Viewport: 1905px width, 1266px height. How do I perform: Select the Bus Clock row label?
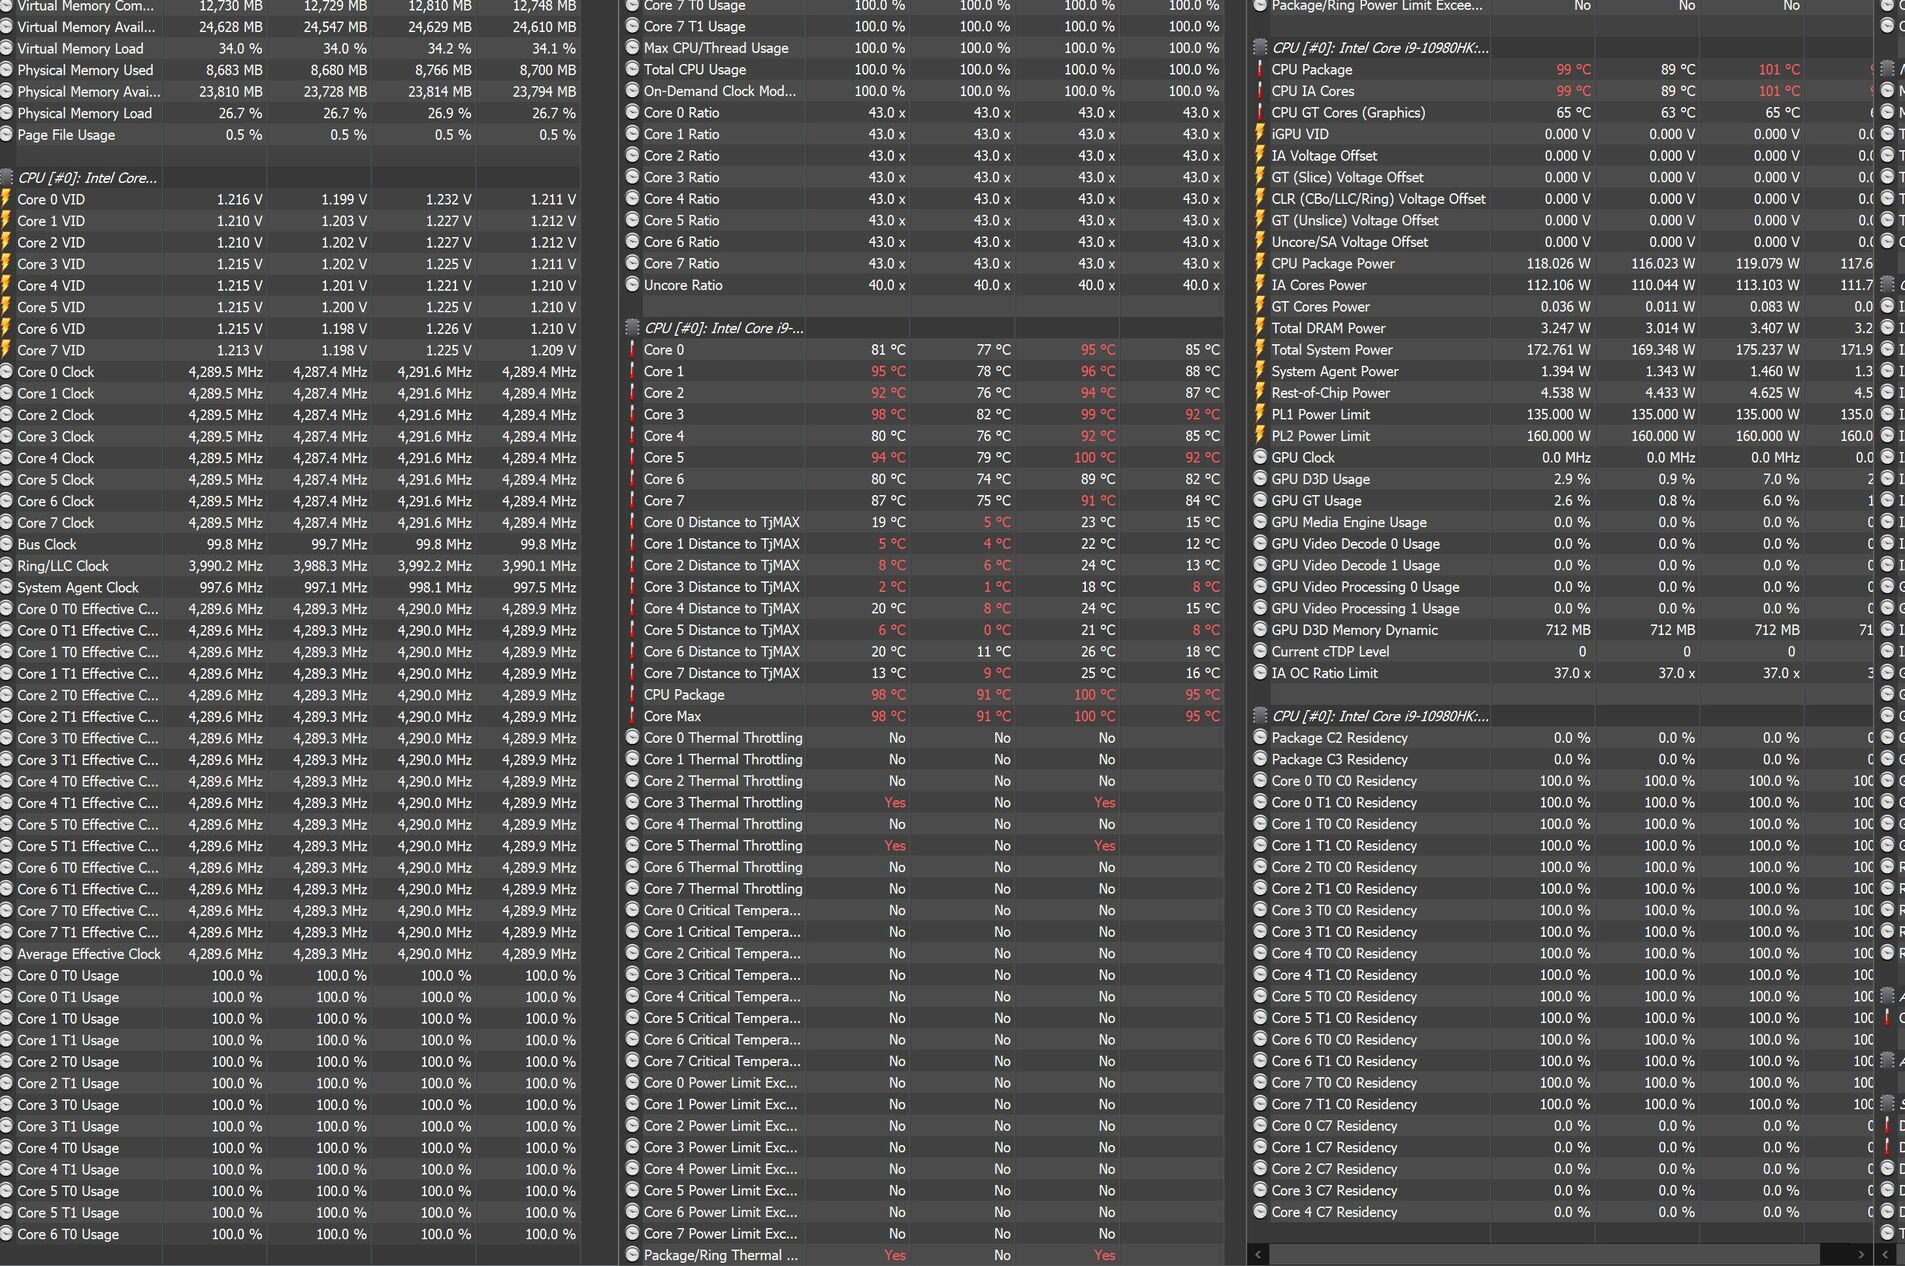pos(47,544)
